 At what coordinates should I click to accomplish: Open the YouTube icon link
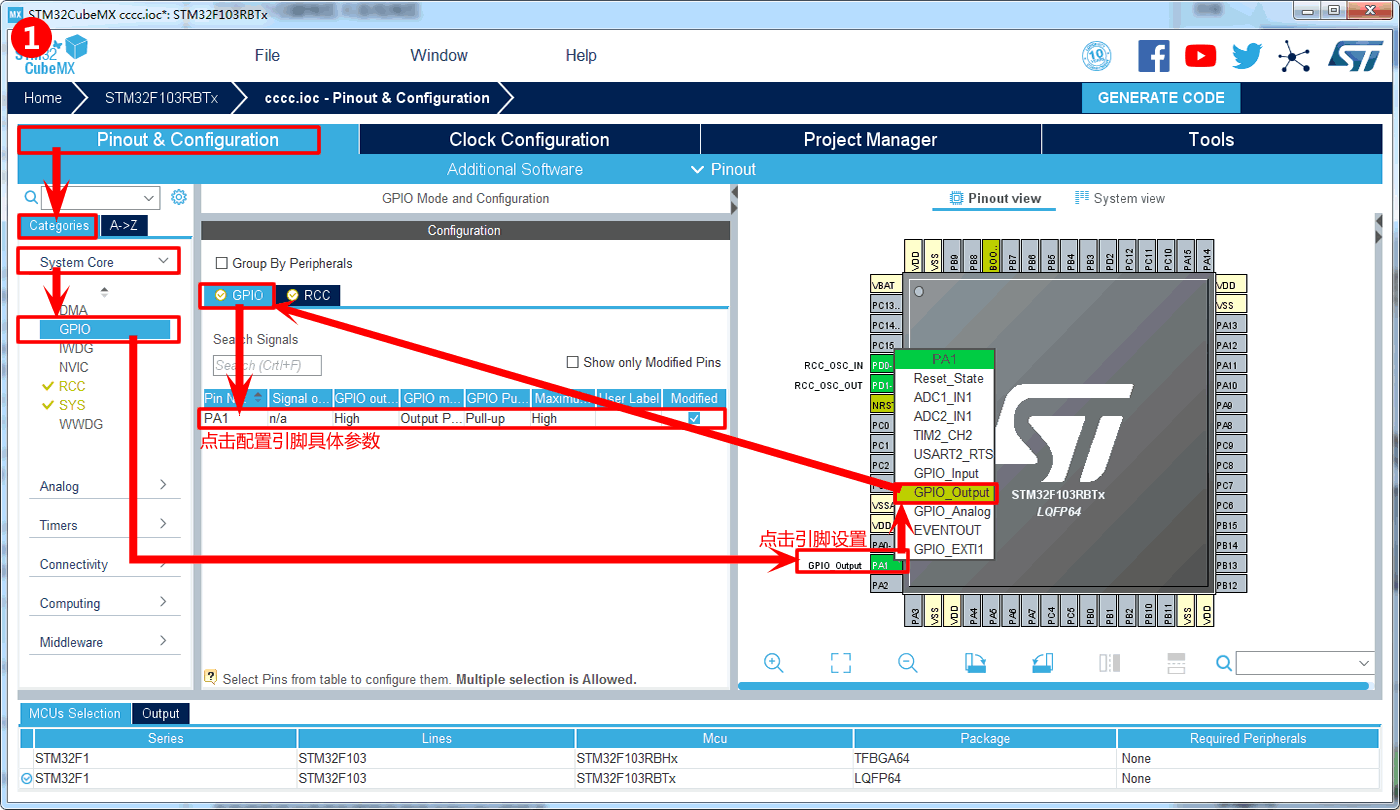click(1200, 56)
